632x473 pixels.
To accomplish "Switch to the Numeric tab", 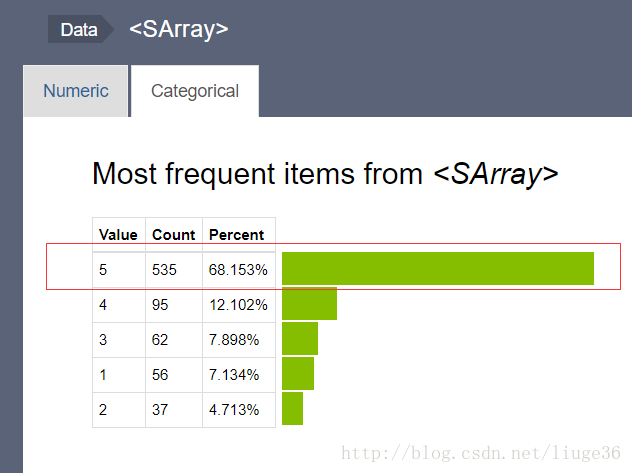I will tap(76, 91).
